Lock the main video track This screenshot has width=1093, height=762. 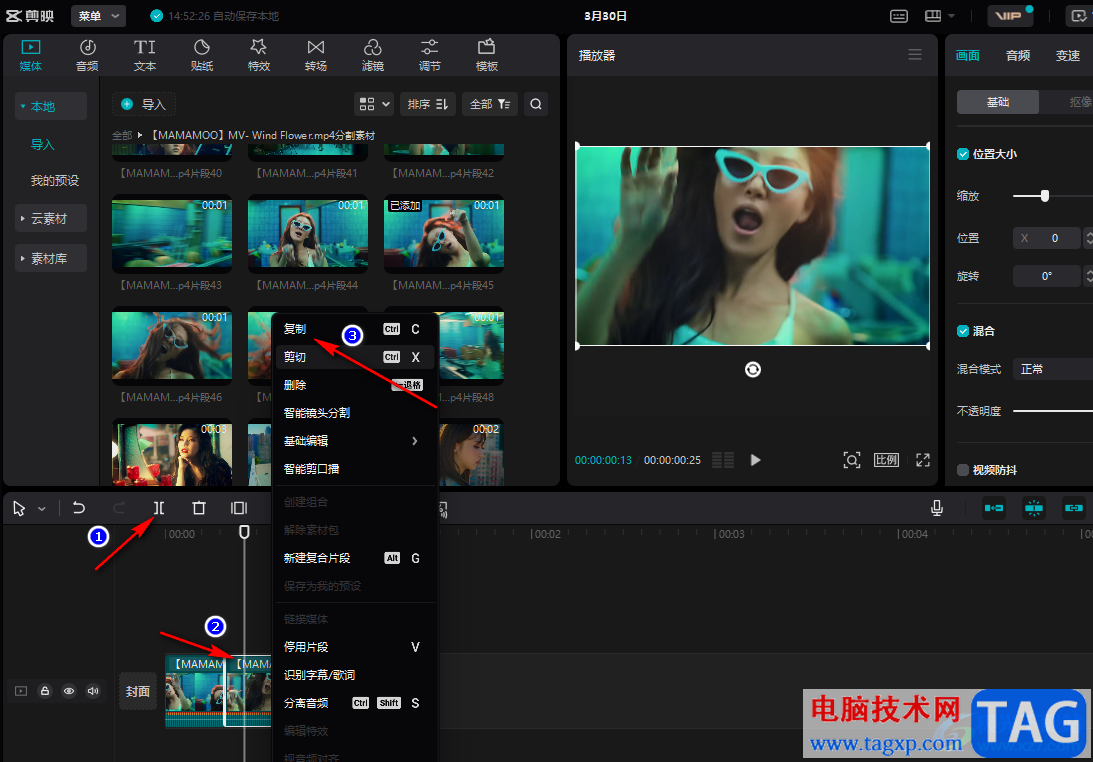click(x=45, y=691)
